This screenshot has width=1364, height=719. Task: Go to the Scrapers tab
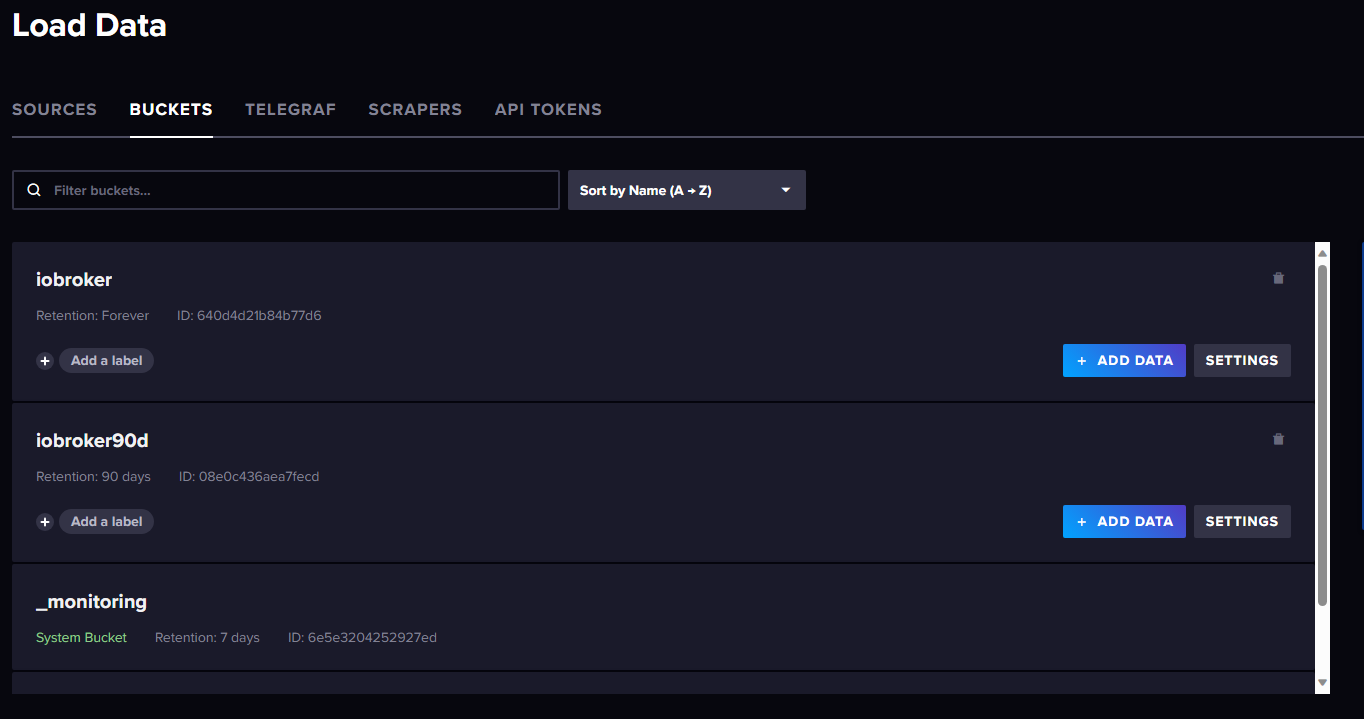pyautogui.click(x=415, y=110)
